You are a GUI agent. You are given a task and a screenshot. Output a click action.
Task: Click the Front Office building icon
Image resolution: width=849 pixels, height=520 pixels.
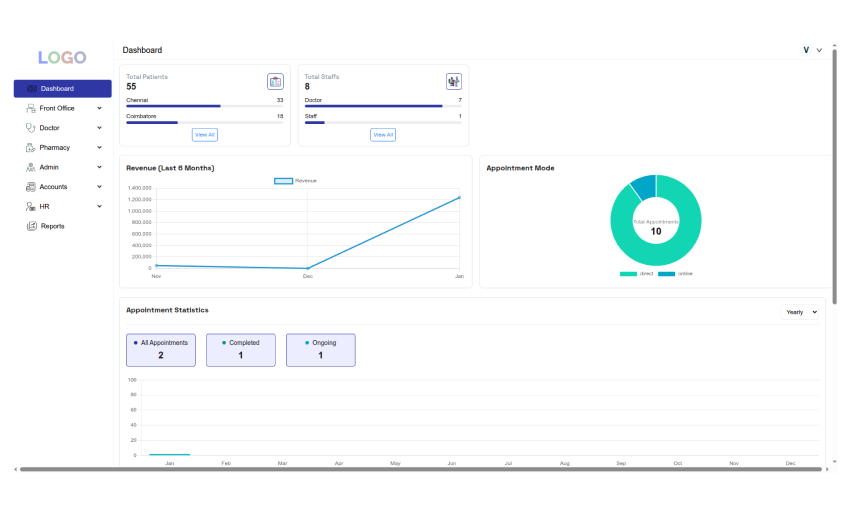click(31, 108)
